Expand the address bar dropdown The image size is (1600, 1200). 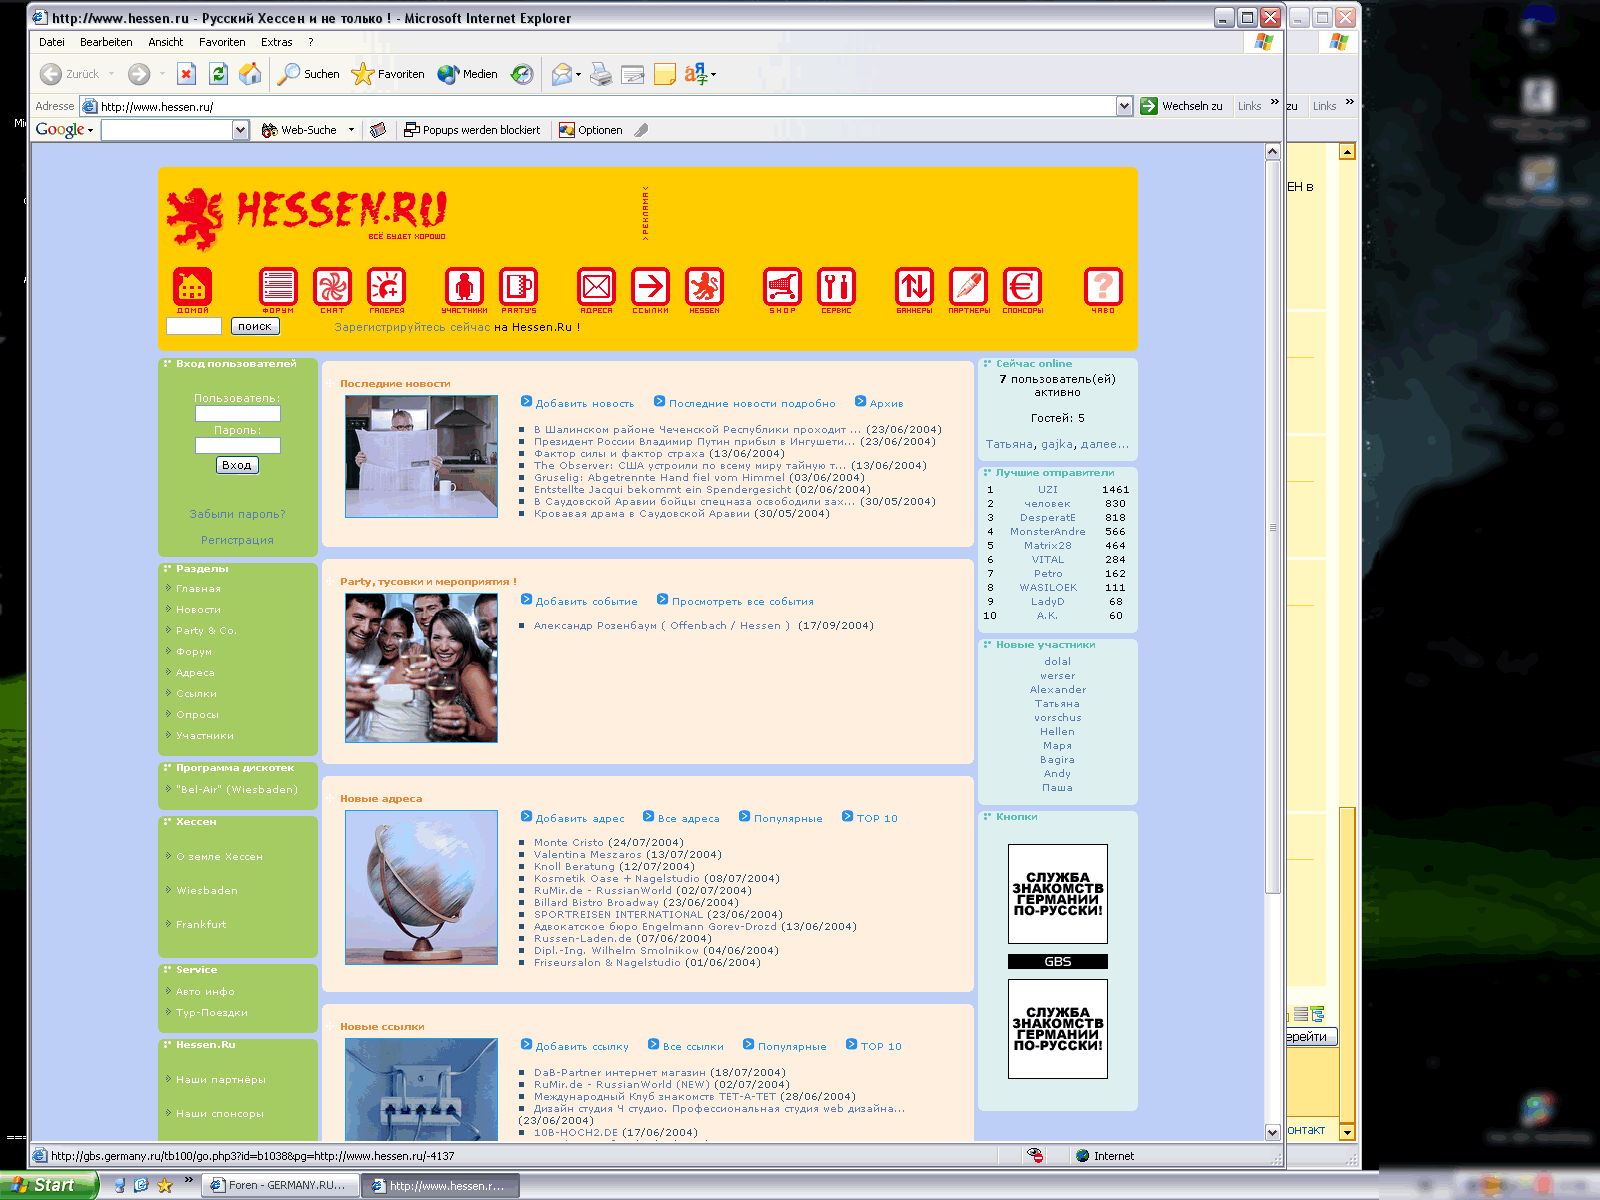coord(1124,106)
